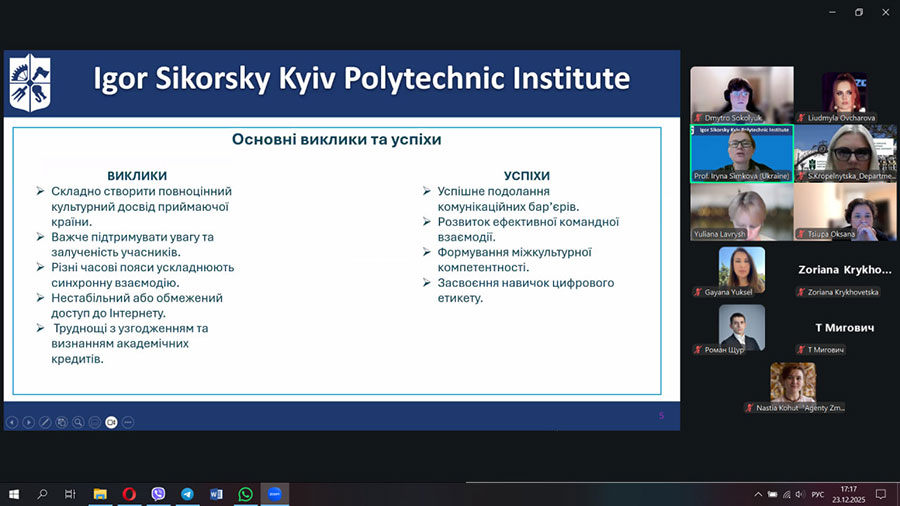Image resolution: width=900 pixels, height=506 pixels.
Task: Open Viber from taskbar
Action: 158,494
